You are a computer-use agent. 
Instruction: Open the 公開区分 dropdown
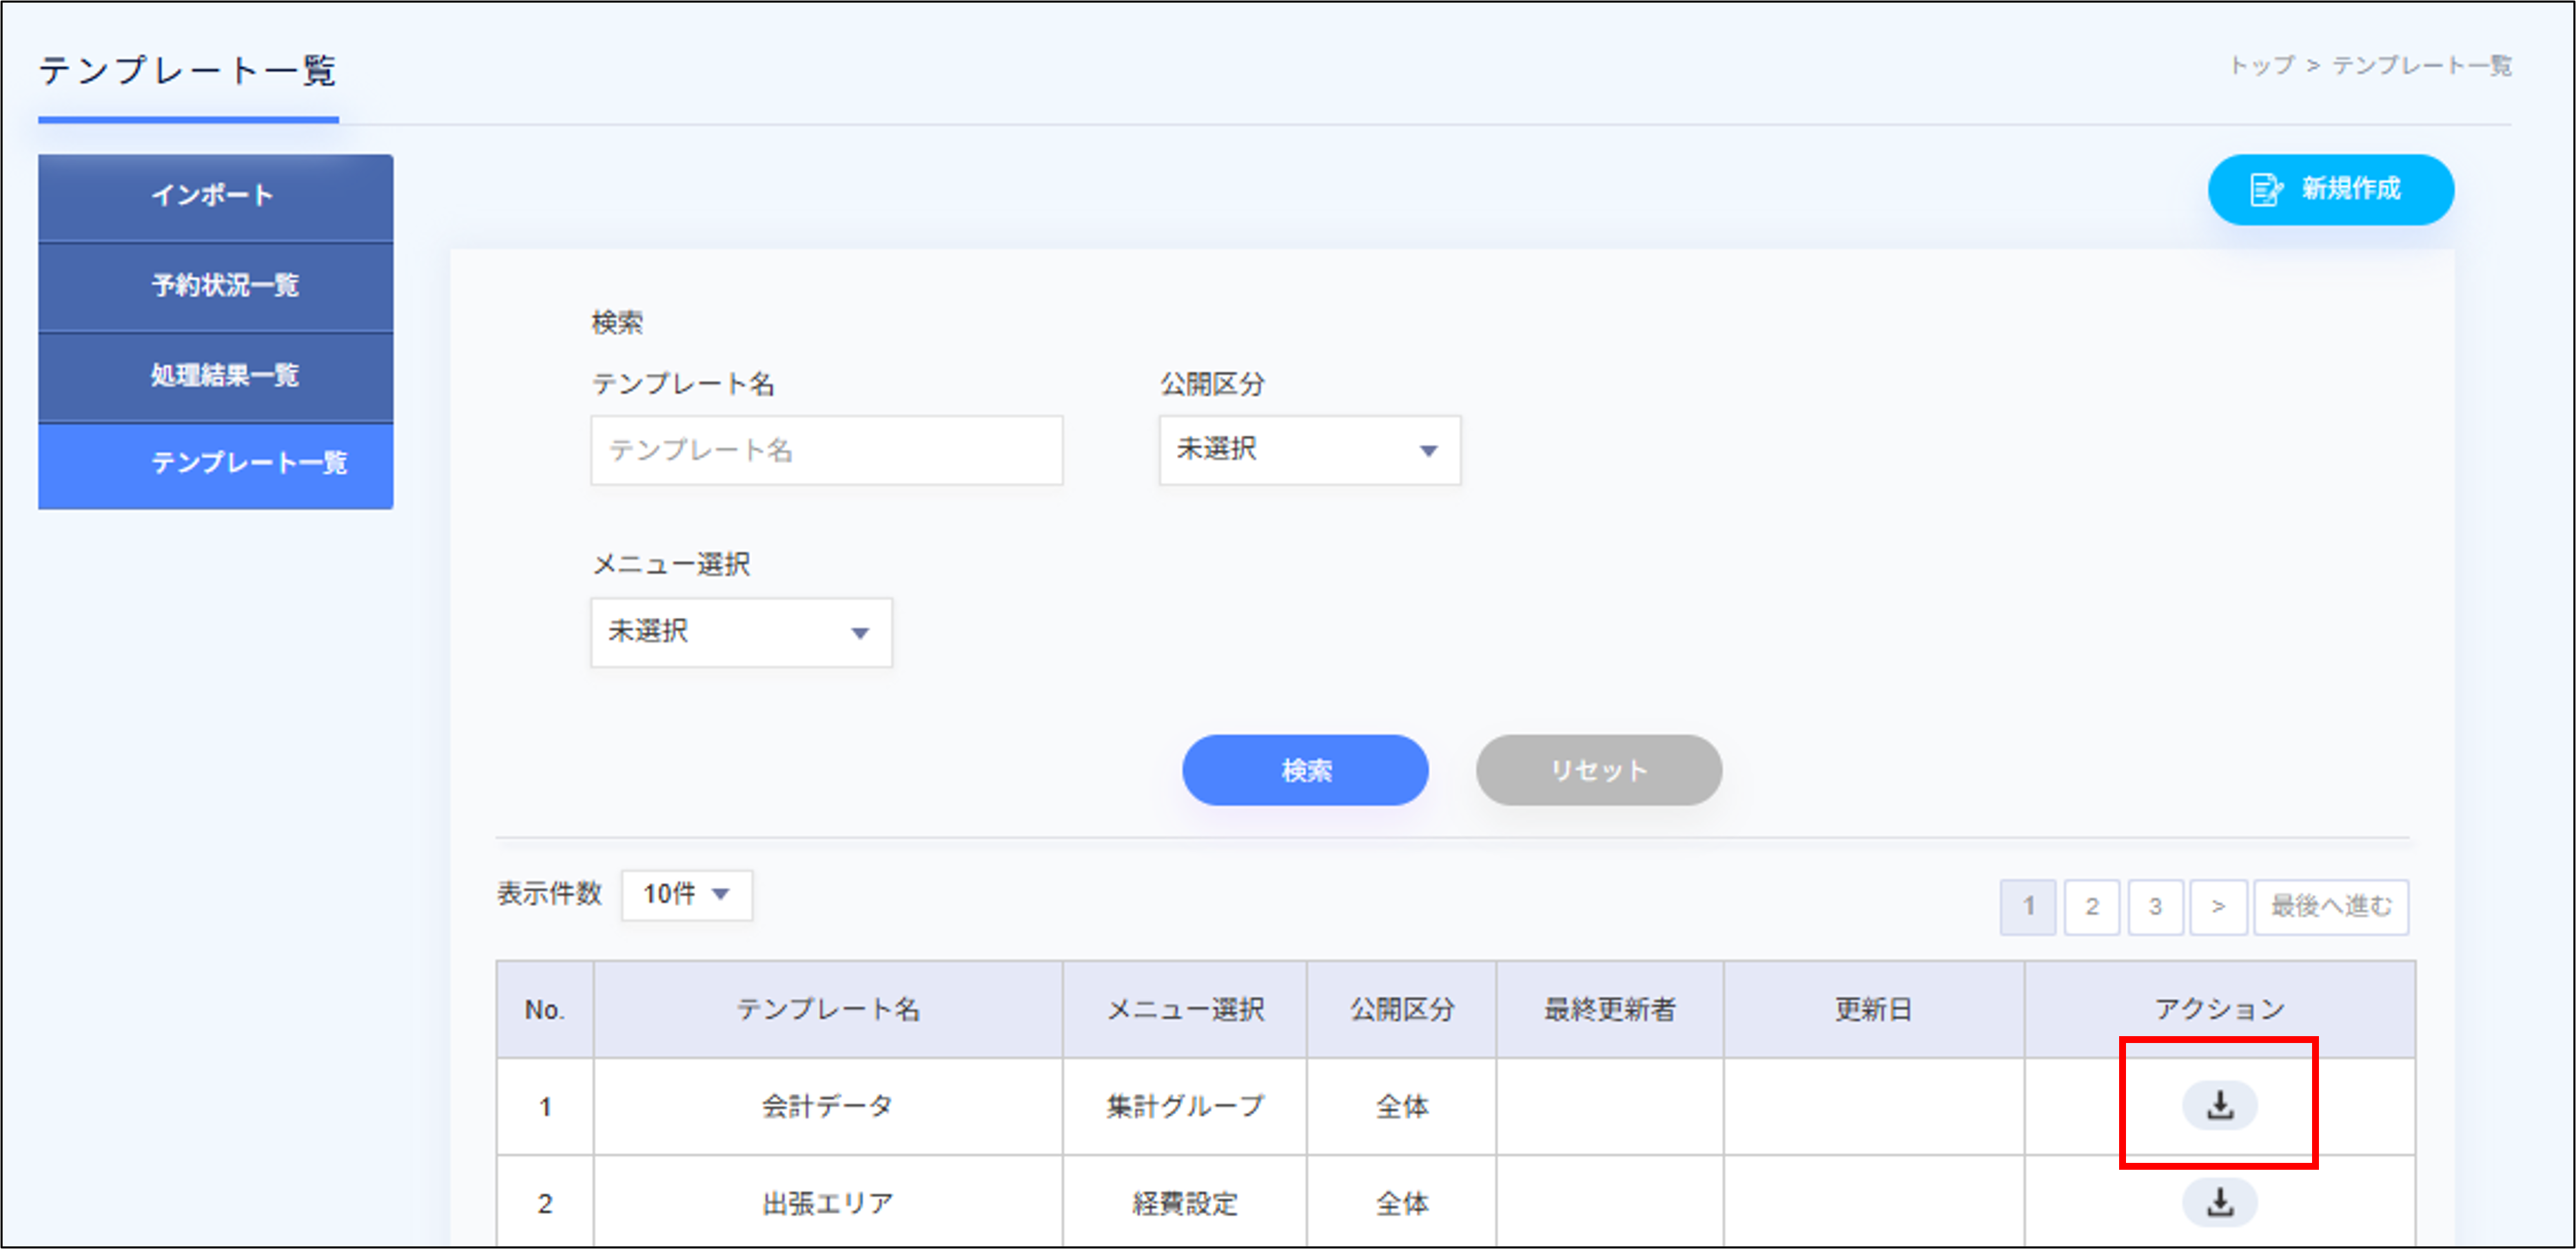pyautogui.click(x=1309, y=450)
